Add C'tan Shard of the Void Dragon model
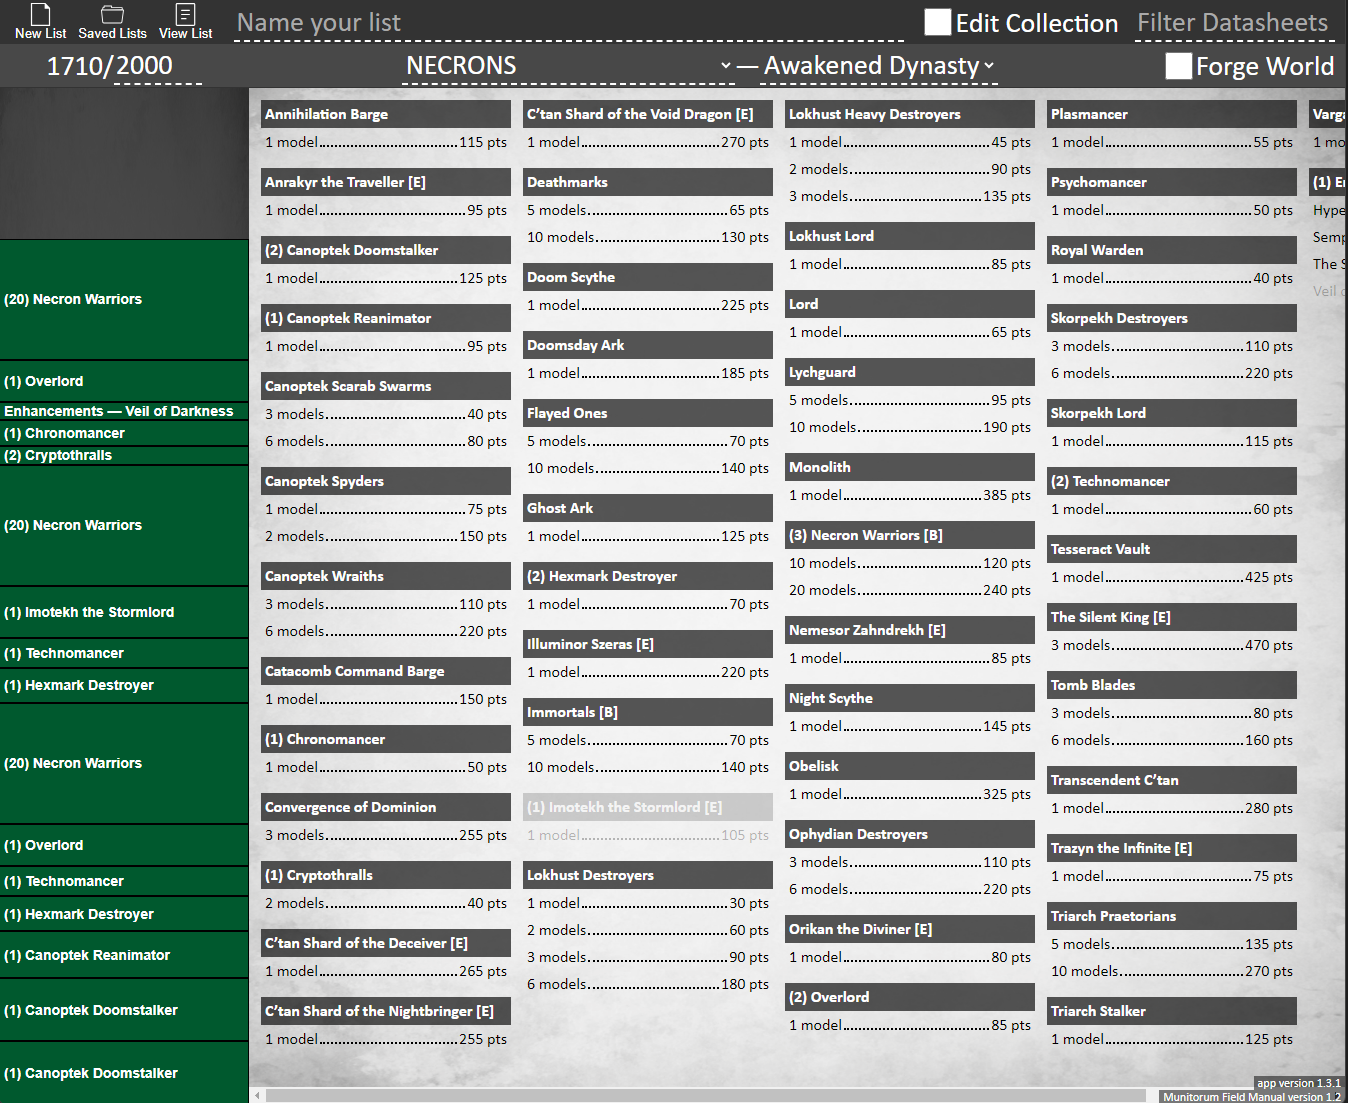 coord(648,142)
